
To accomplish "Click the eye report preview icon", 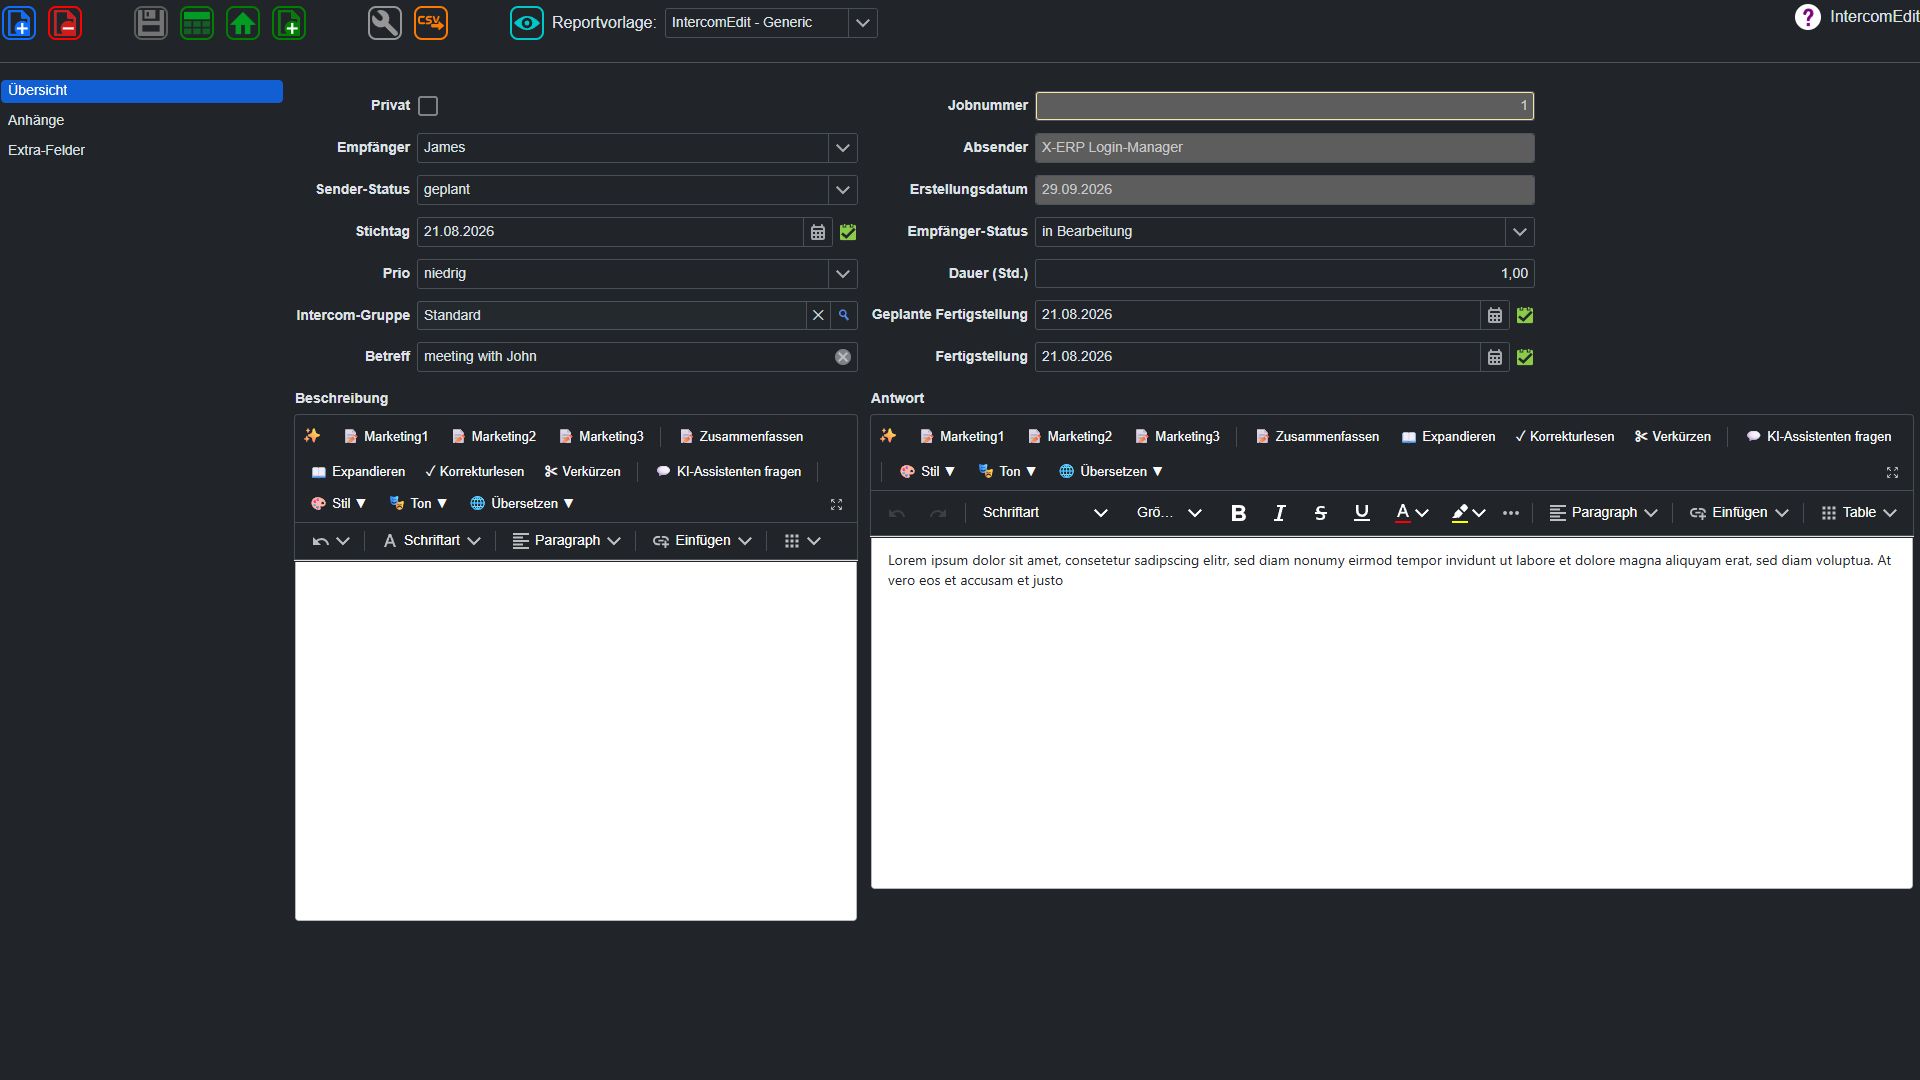I will (527, 22).
